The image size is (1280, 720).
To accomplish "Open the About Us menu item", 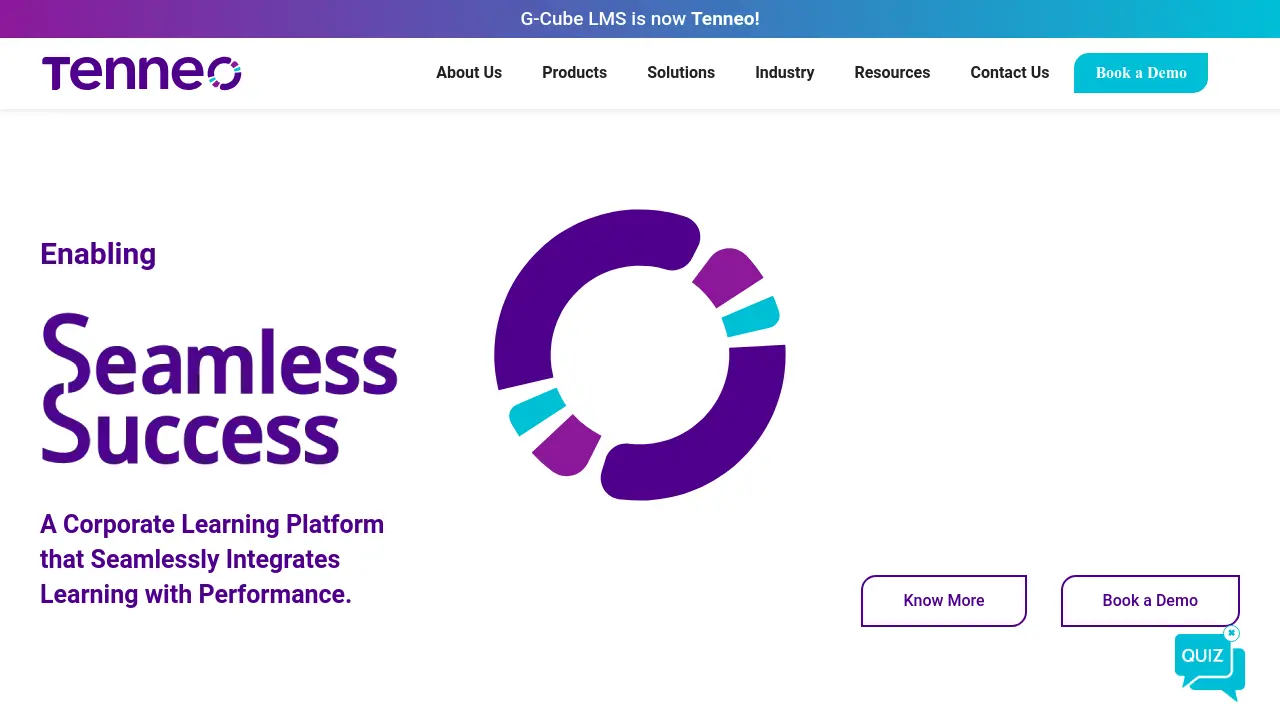I will (469, 73).
